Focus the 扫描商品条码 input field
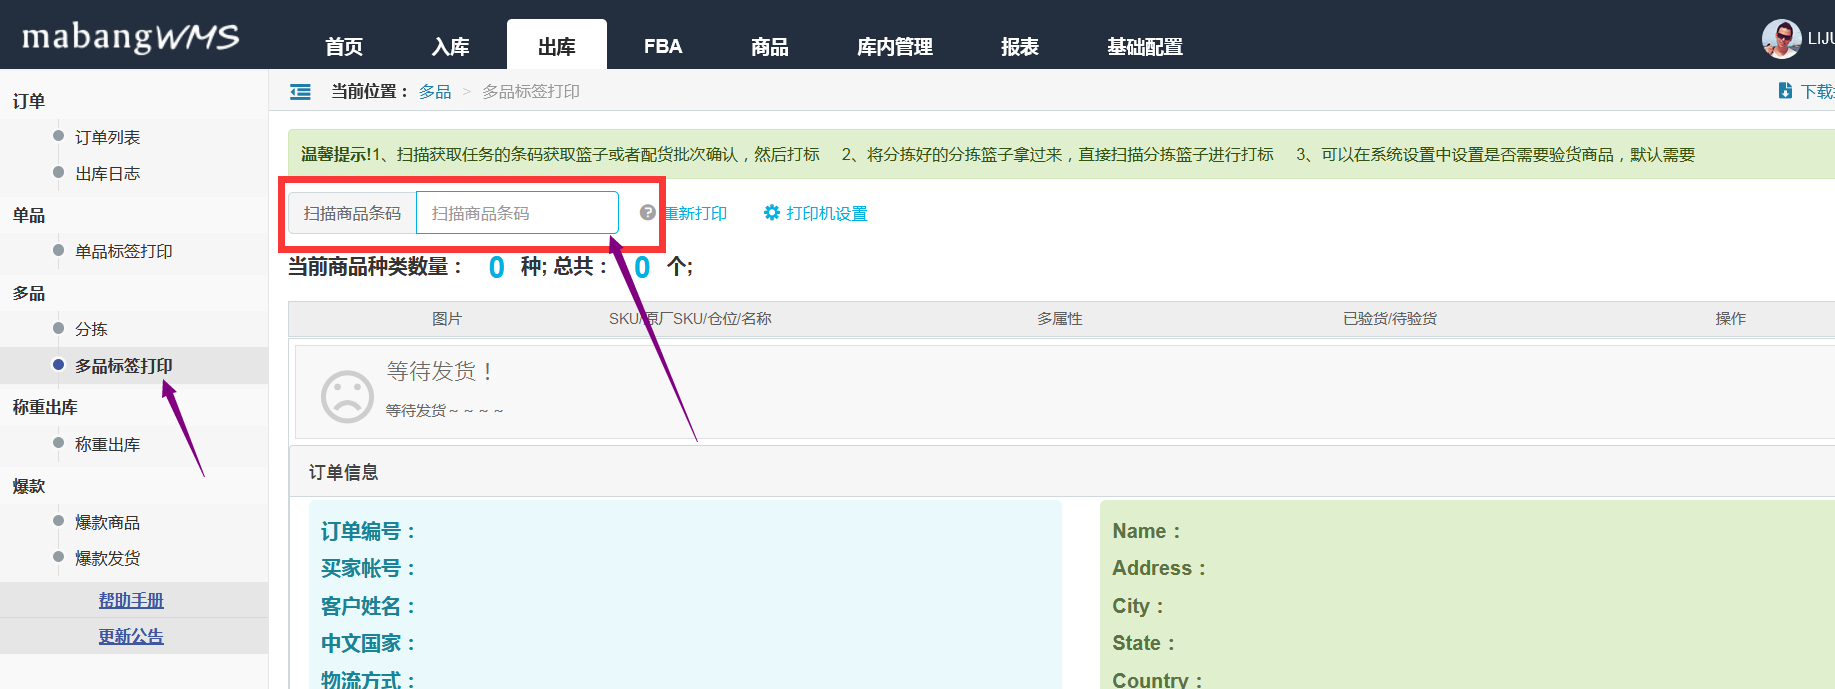Image resolution: width=1835 pixels, height=689 pixels. click(x=517, y=213)
